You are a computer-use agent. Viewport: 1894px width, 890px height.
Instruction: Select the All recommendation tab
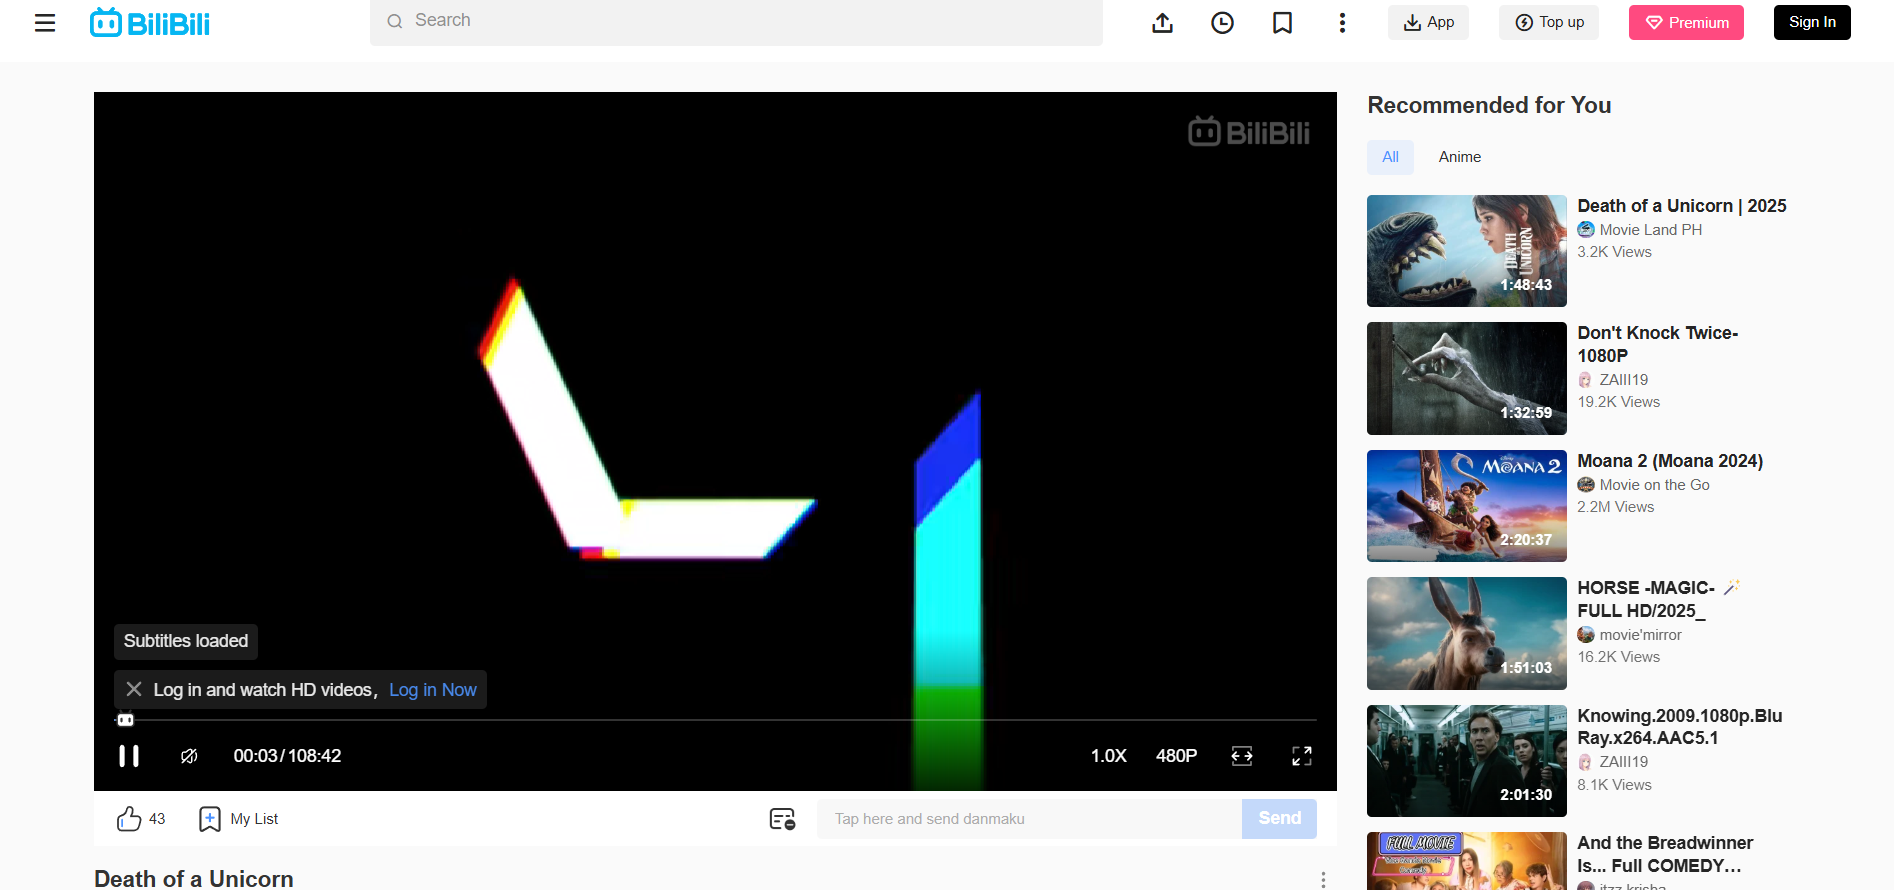click(x=1390, y=157)
